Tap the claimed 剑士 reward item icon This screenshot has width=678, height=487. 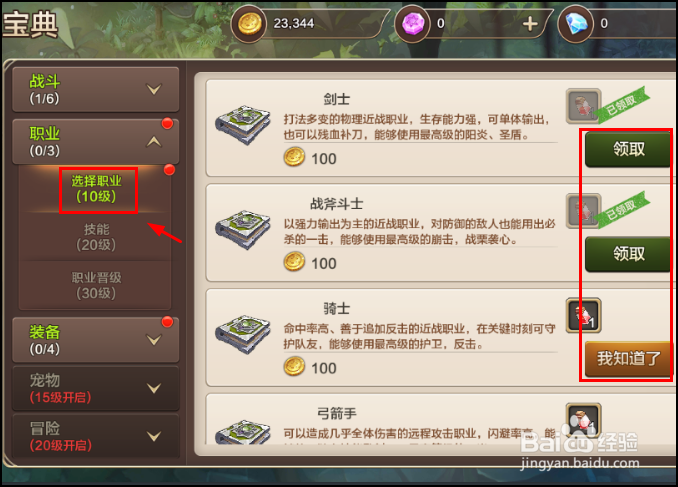pyautogui.click(x=584, y=106)
